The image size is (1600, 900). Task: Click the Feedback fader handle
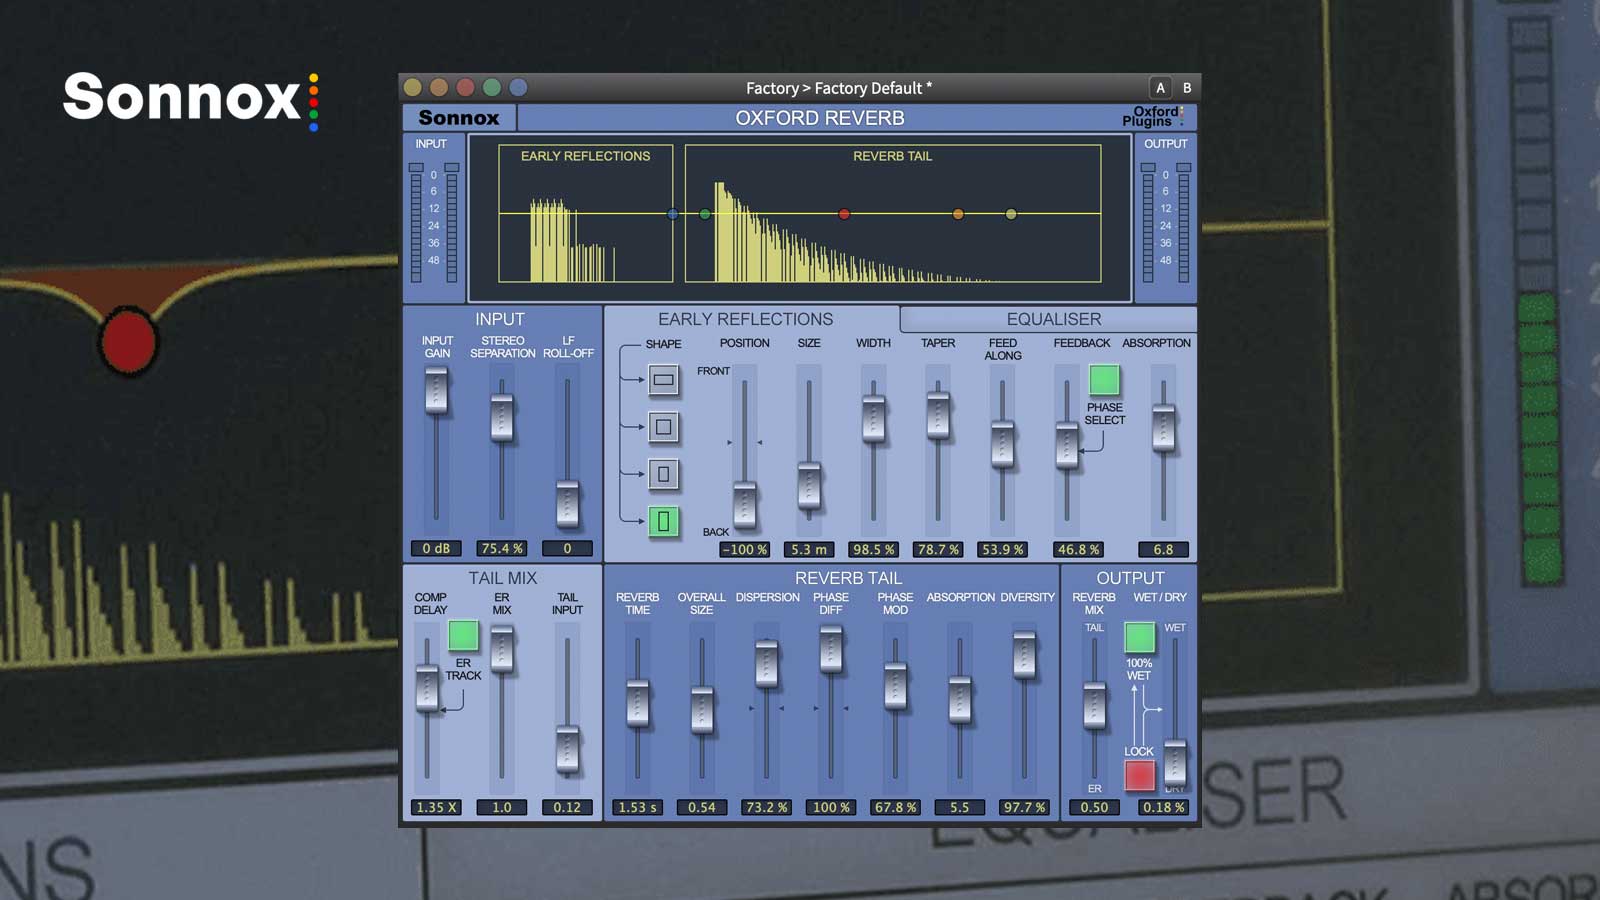(1067, 445)
